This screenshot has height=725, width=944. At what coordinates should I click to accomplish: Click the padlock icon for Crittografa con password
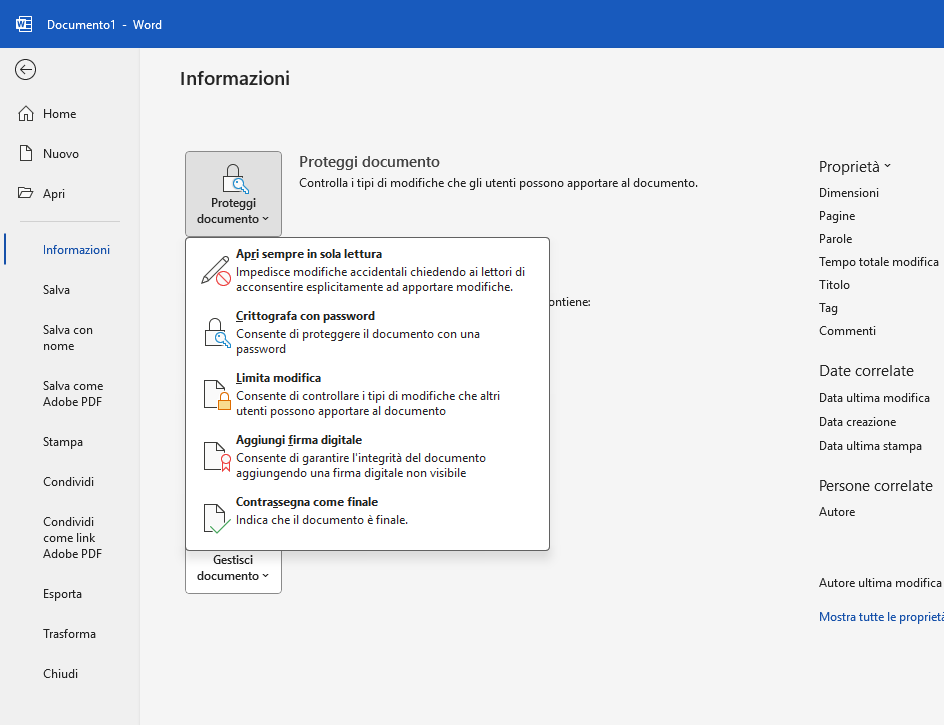(215, 333)
